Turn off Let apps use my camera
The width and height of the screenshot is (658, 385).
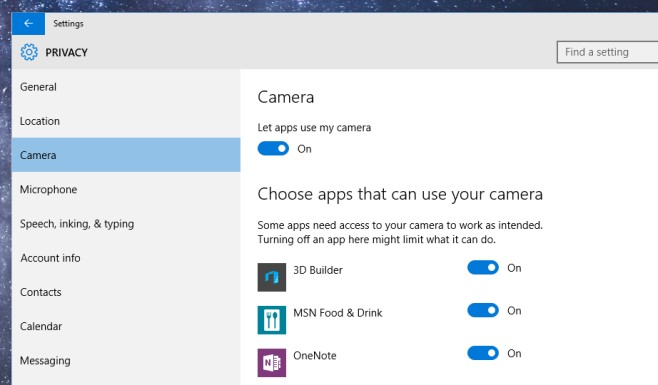click(273, 148)
